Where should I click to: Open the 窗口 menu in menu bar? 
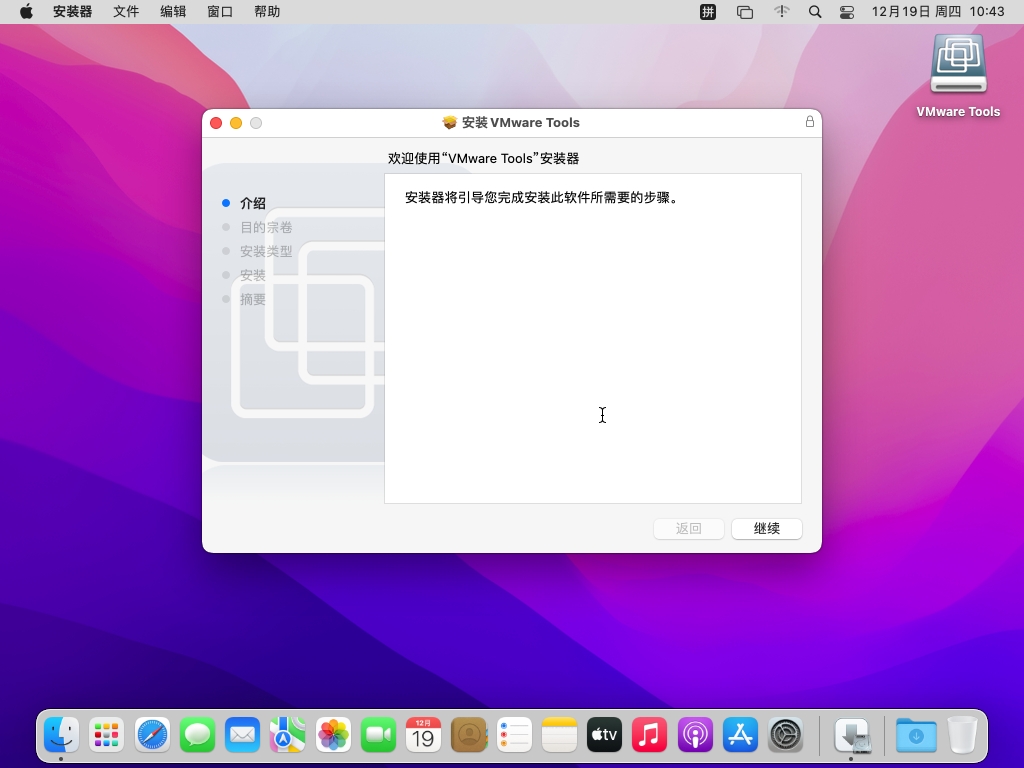pos(220,12)
